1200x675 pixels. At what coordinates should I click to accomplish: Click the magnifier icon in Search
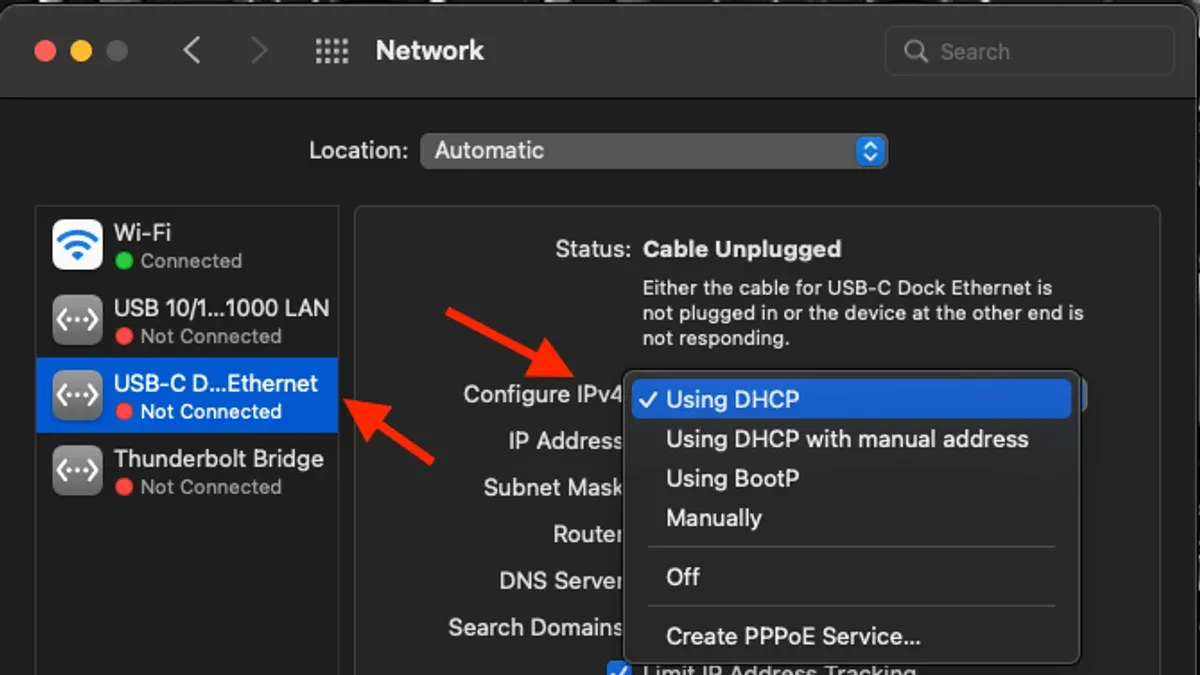[x=916, y=51]
